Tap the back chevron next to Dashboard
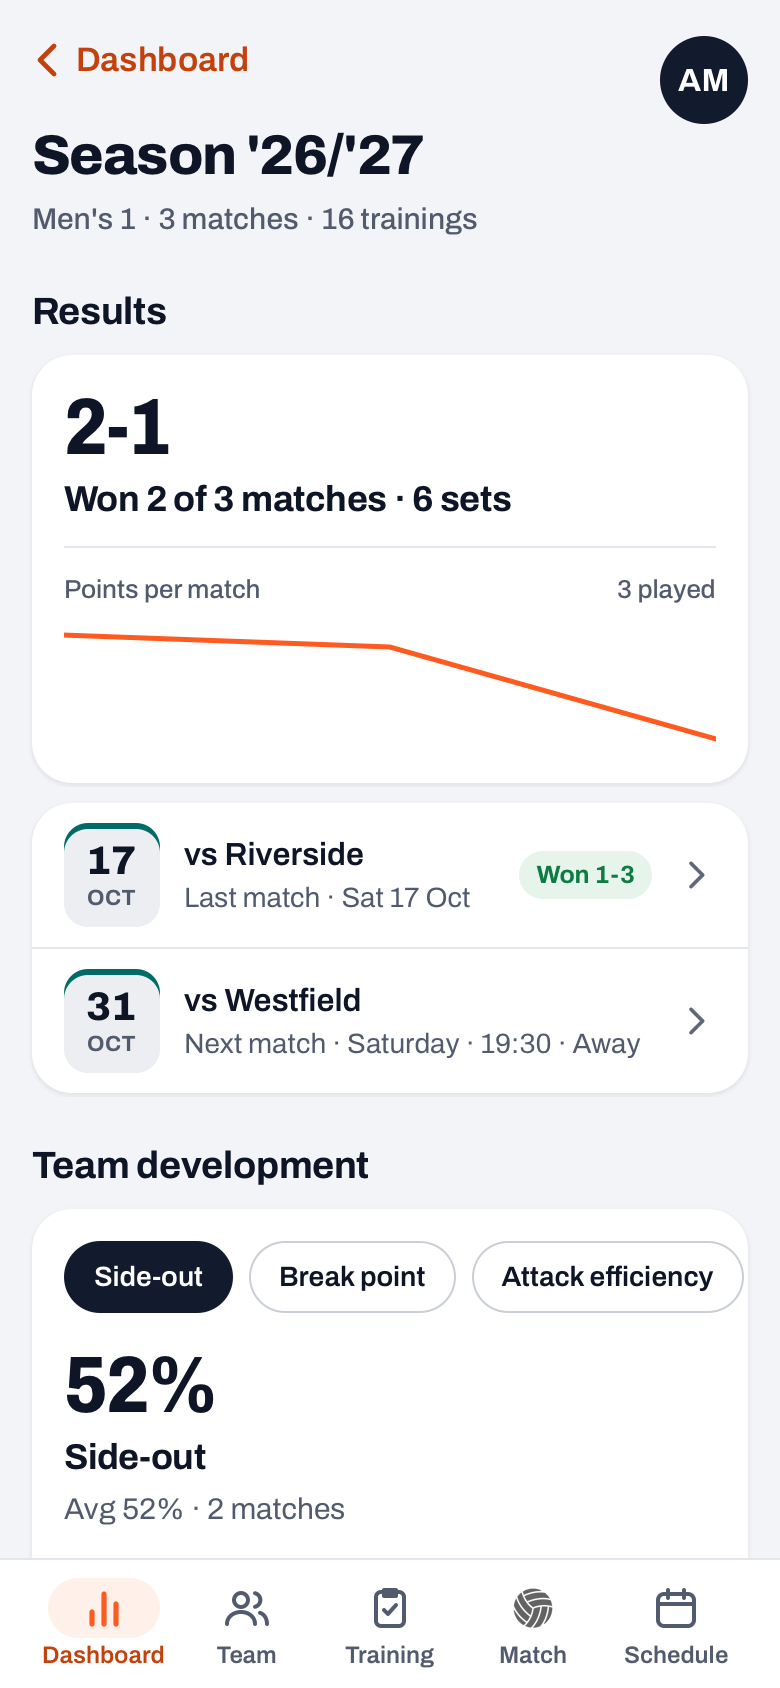This screenshot has height=1688, width=780. pyautogui.click(x=47, y=60)
